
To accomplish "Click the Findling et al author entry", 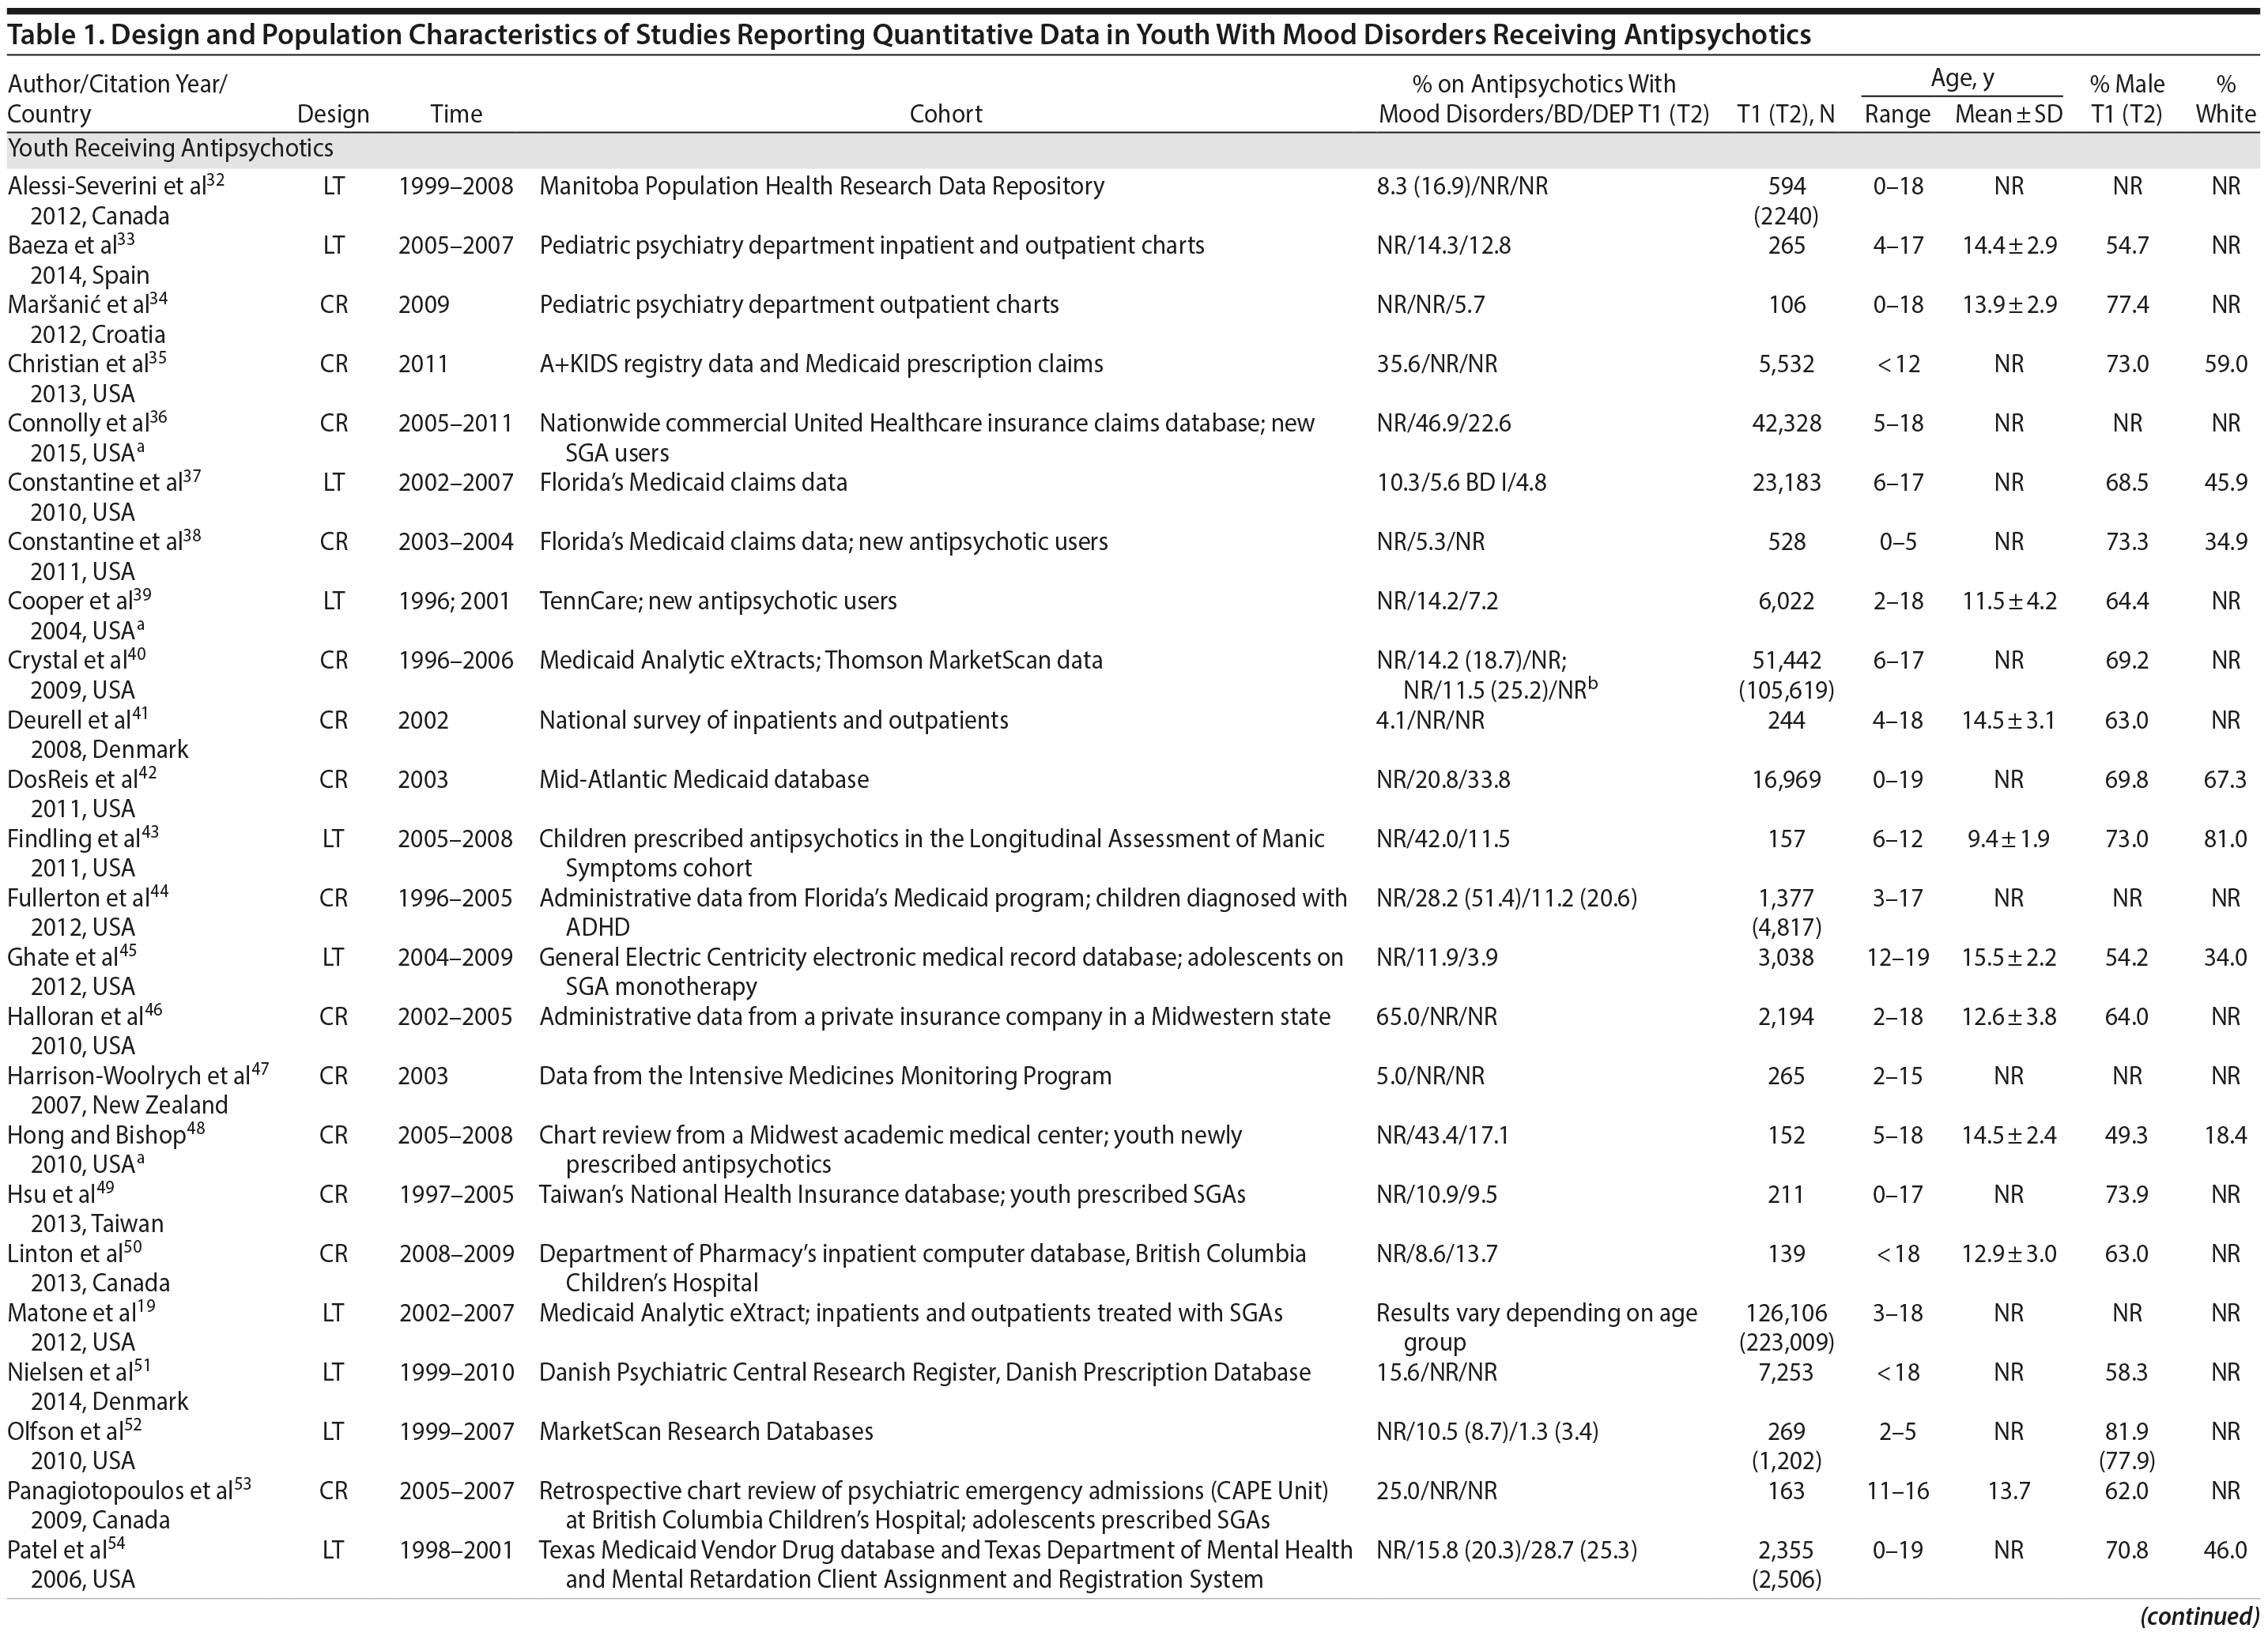I will point(73,839).
